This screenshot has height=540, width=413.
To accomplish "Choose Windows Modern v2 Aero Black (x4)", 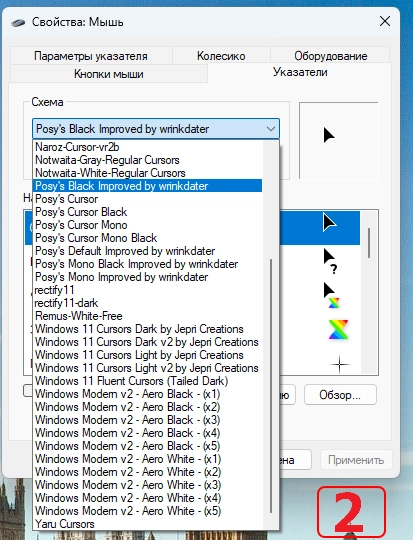I will point(147,433).
